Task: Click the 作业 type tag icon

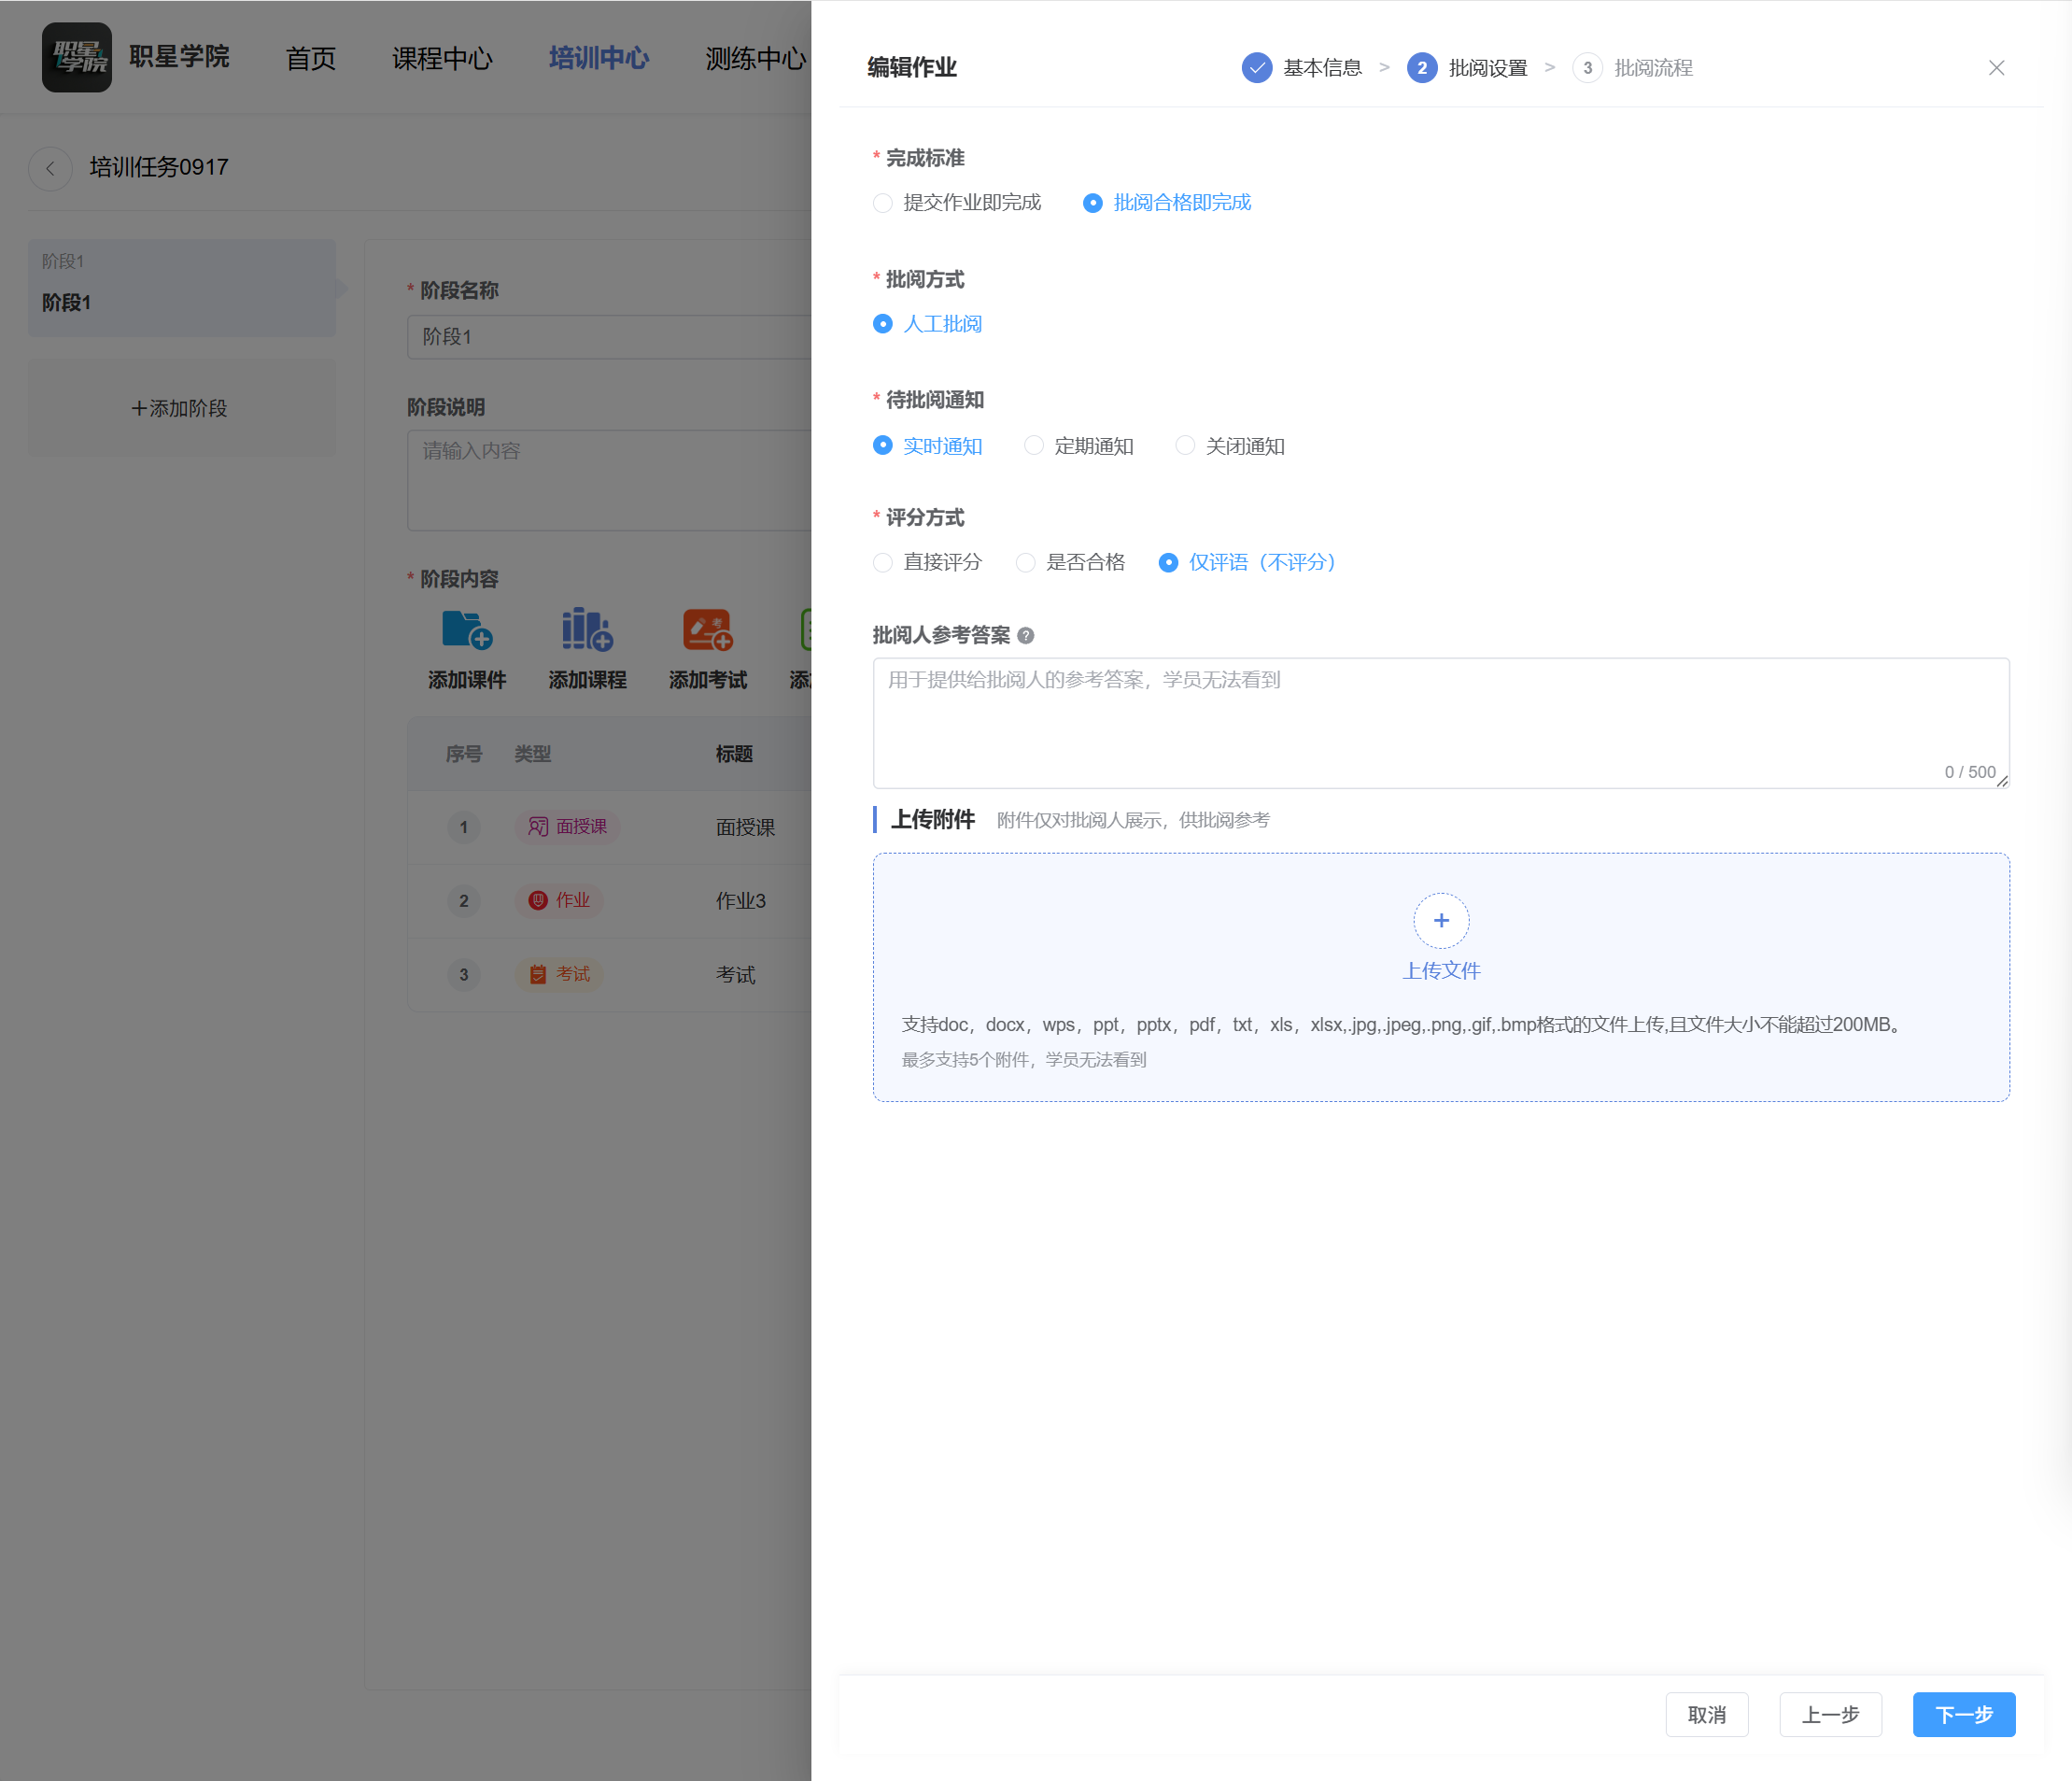Action: 538,900
